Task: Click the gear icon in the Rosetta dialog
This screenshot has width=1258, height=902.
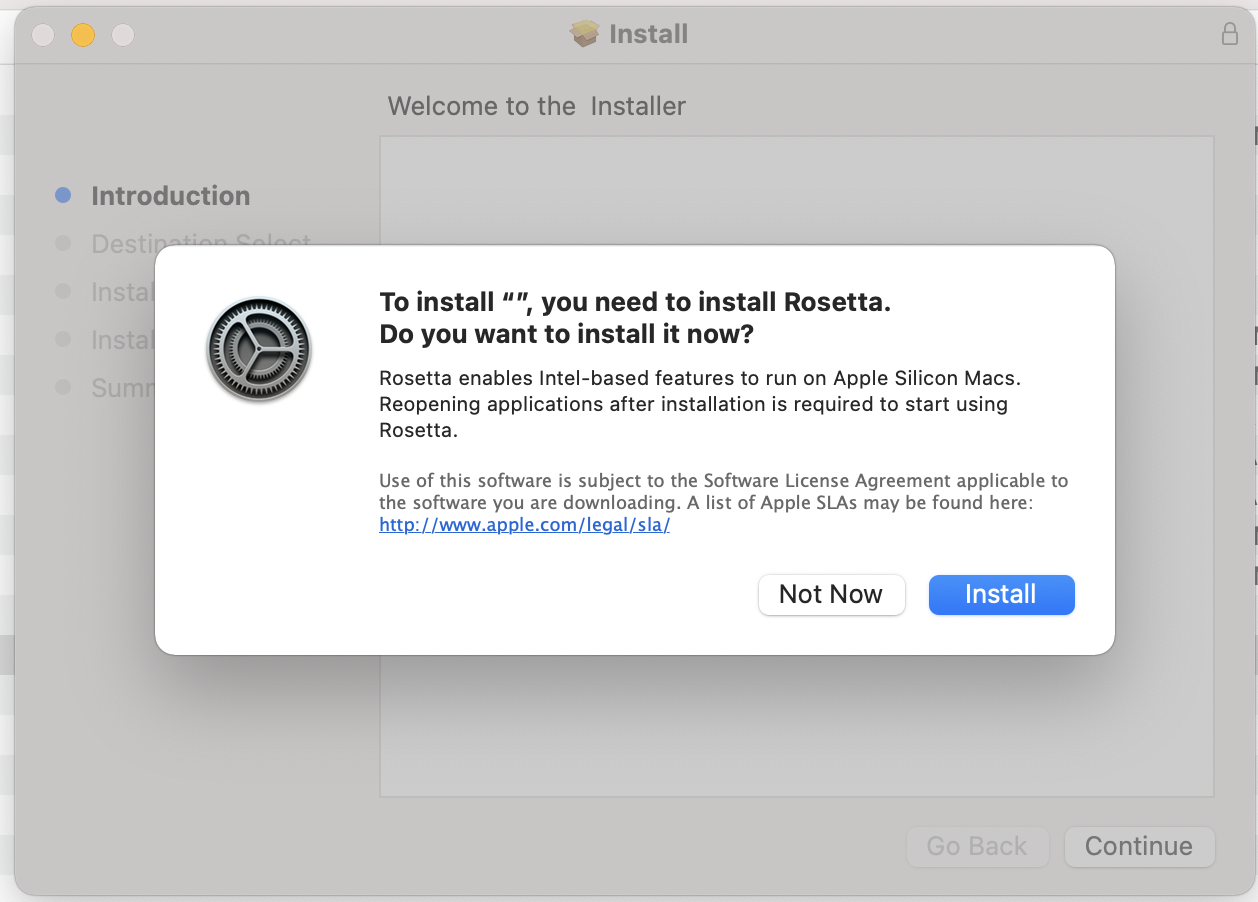Action: click(258, 349)
